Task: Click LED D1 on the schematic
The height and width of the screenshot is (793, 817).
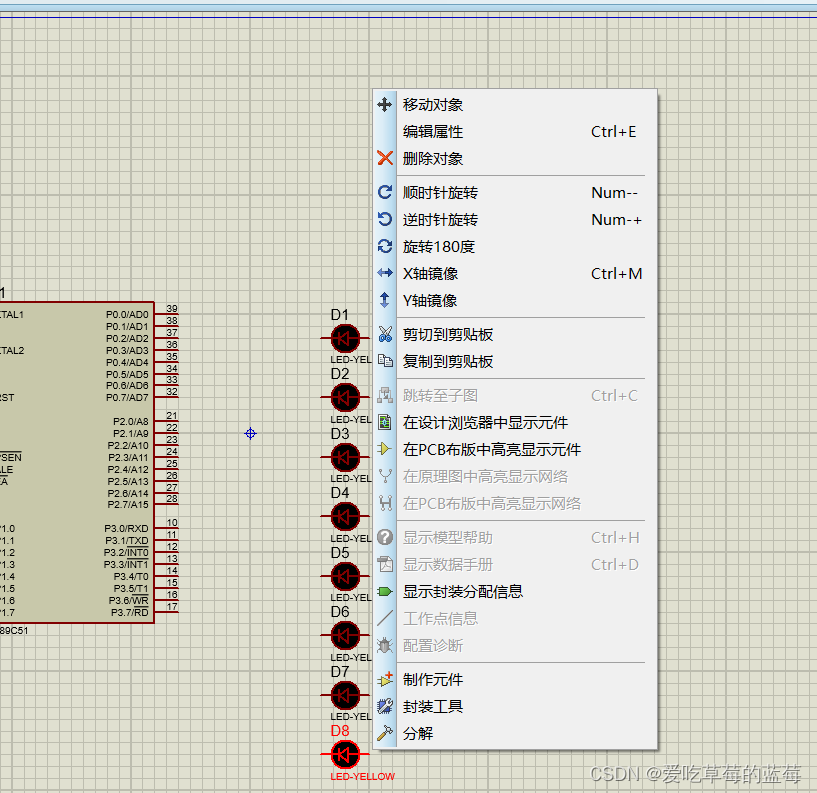Action: 344,338
